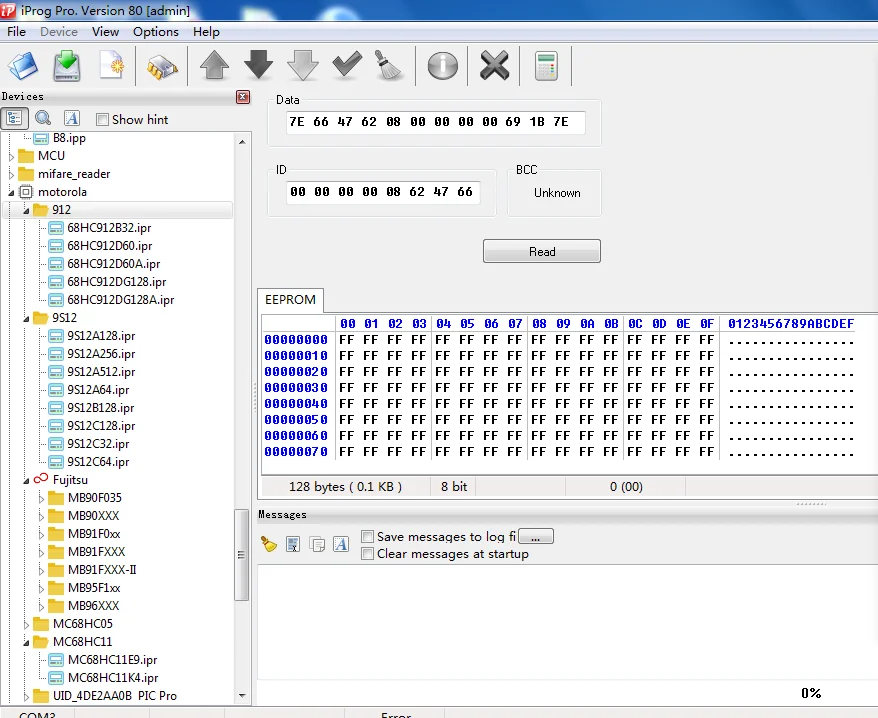Expand the MCU folder
Viewport: 878px width, 718px height.
[11, 156]
